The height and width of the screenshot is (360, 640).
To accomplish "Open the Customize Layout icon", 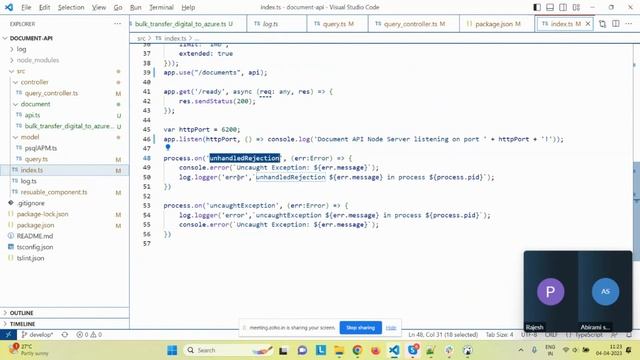I will (x=576, y=7).
